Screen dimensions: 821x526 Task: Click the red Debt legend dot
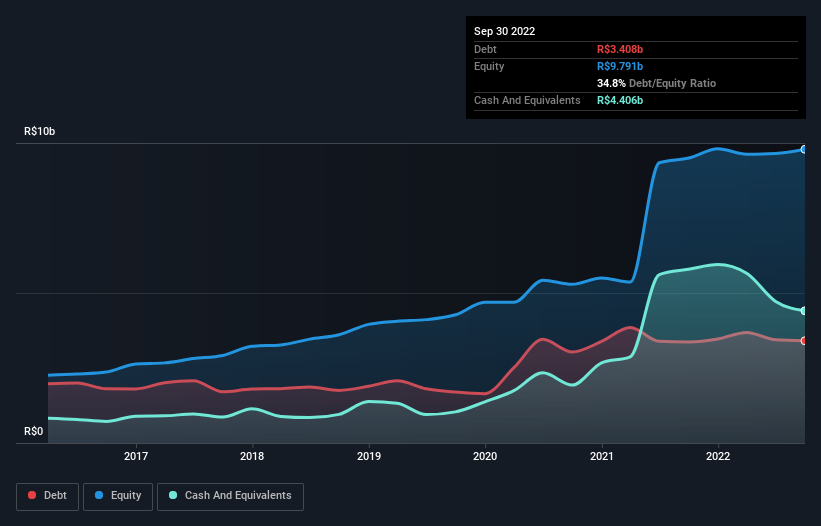point(32,495)
